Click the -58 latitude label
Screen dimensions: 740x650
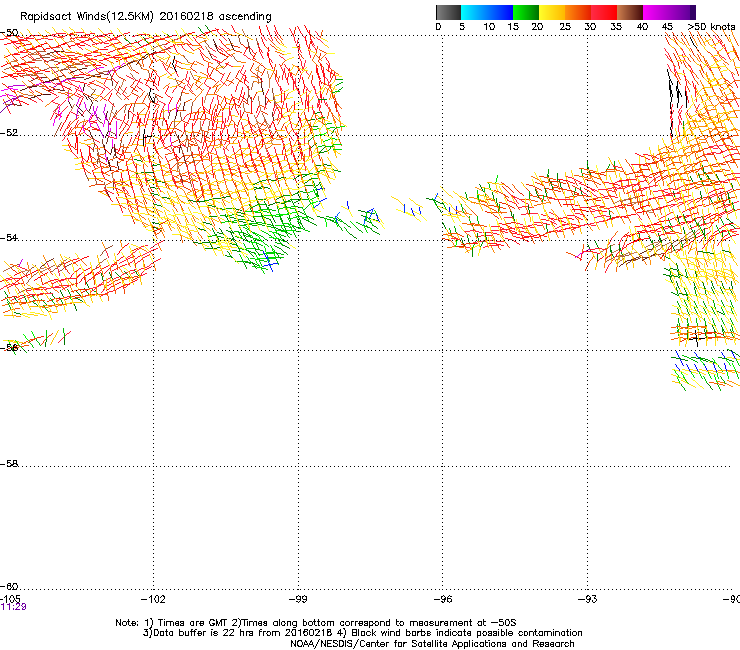tap(9, 464)
